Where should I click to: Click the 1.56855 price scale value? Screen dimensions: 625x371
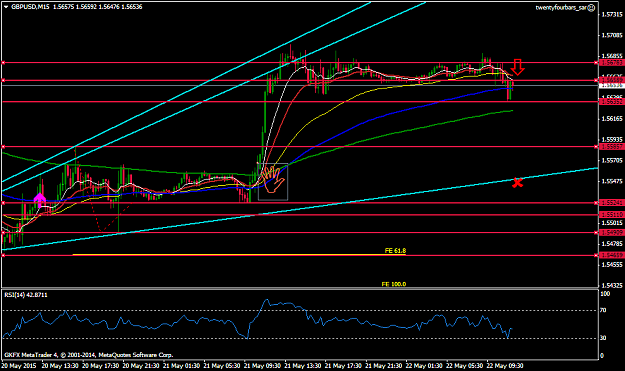click(x=612, y=56)
